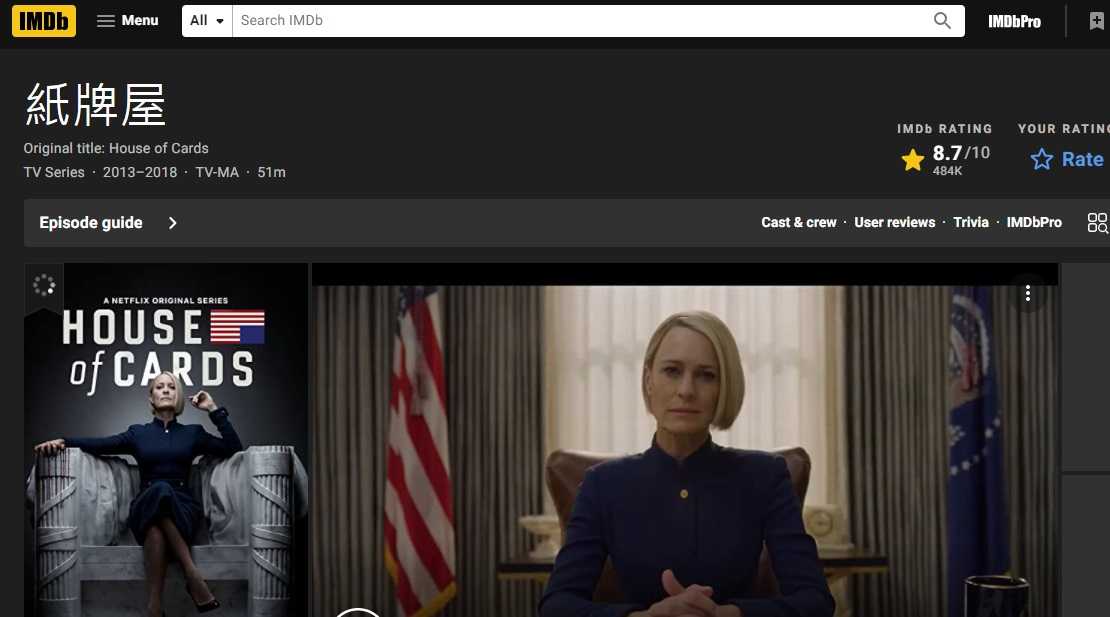
Task: Open the Episode guide
Action: tap(91, 223)
